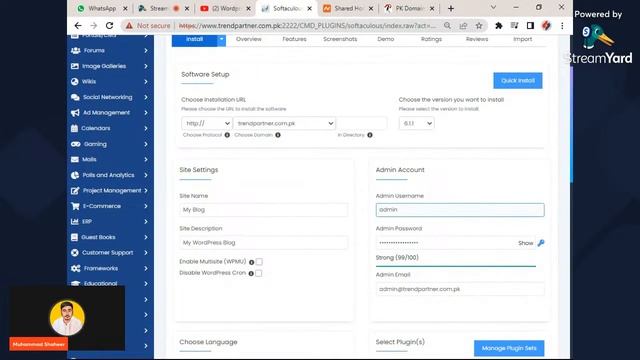The height and width of the screenshot is (360, 640).
Task: Click the Site Description field
Action: pyautogui.click(x=264, y=243)
